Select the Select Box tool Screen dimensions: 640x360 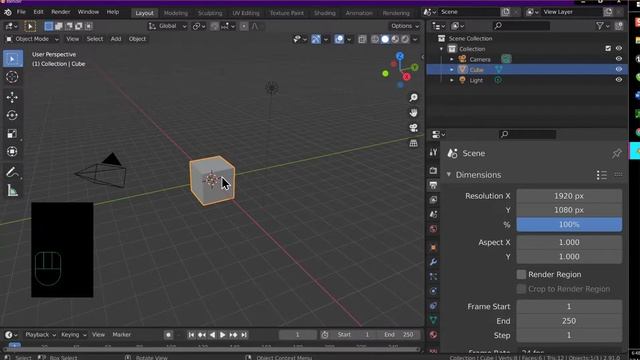point(13,59)
